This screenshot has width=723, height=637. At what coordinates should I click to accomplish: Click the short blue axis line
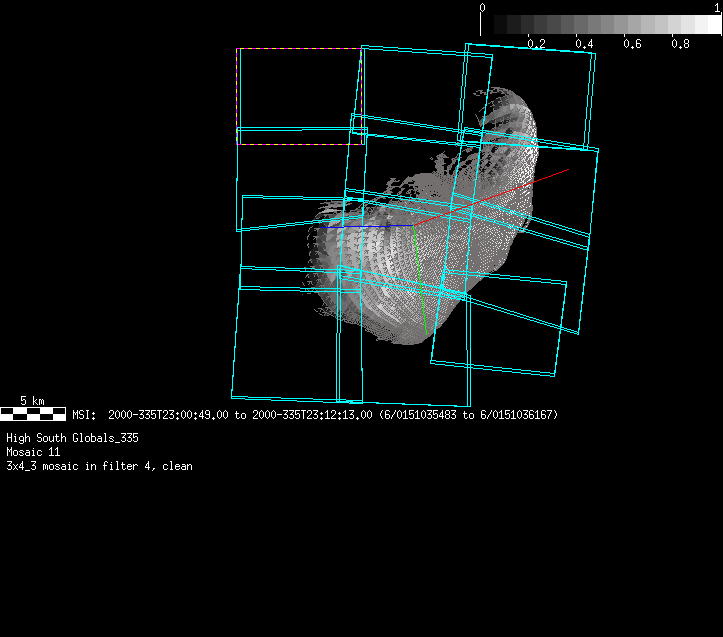[x=366, y=227]
